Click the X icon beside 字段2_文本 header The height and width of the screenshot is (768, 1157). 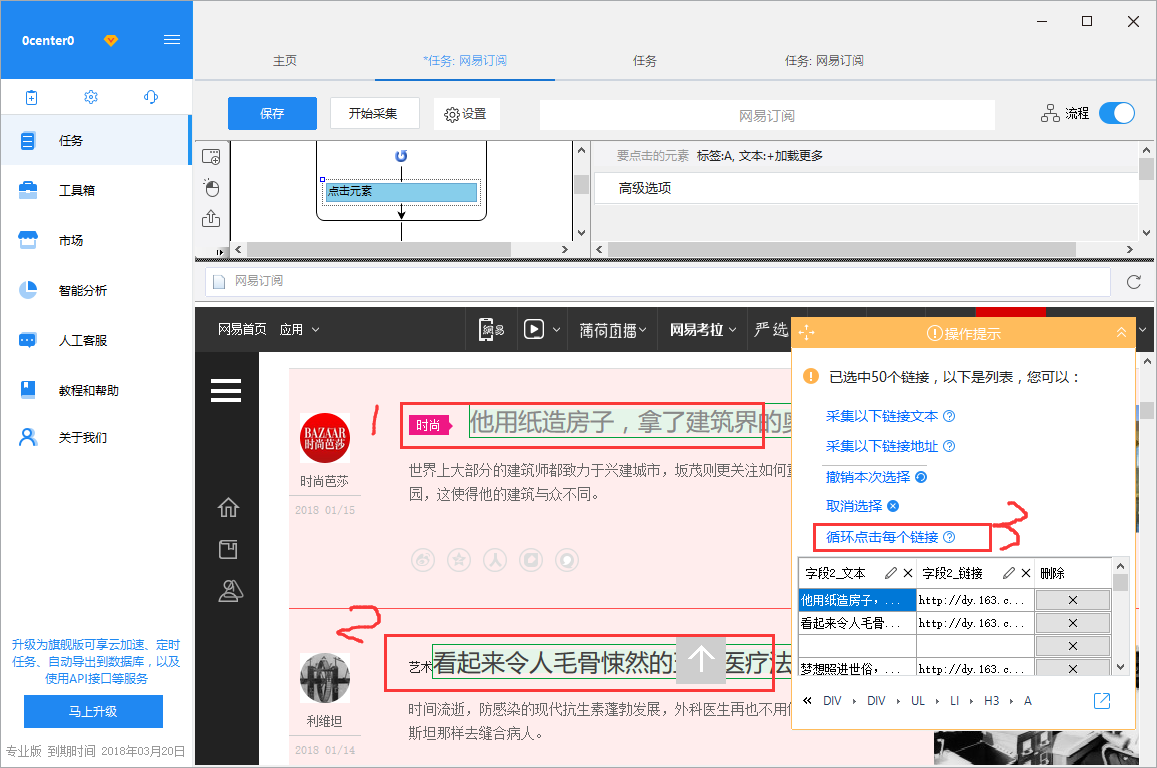pyautogui.click(x=908, y=573)
